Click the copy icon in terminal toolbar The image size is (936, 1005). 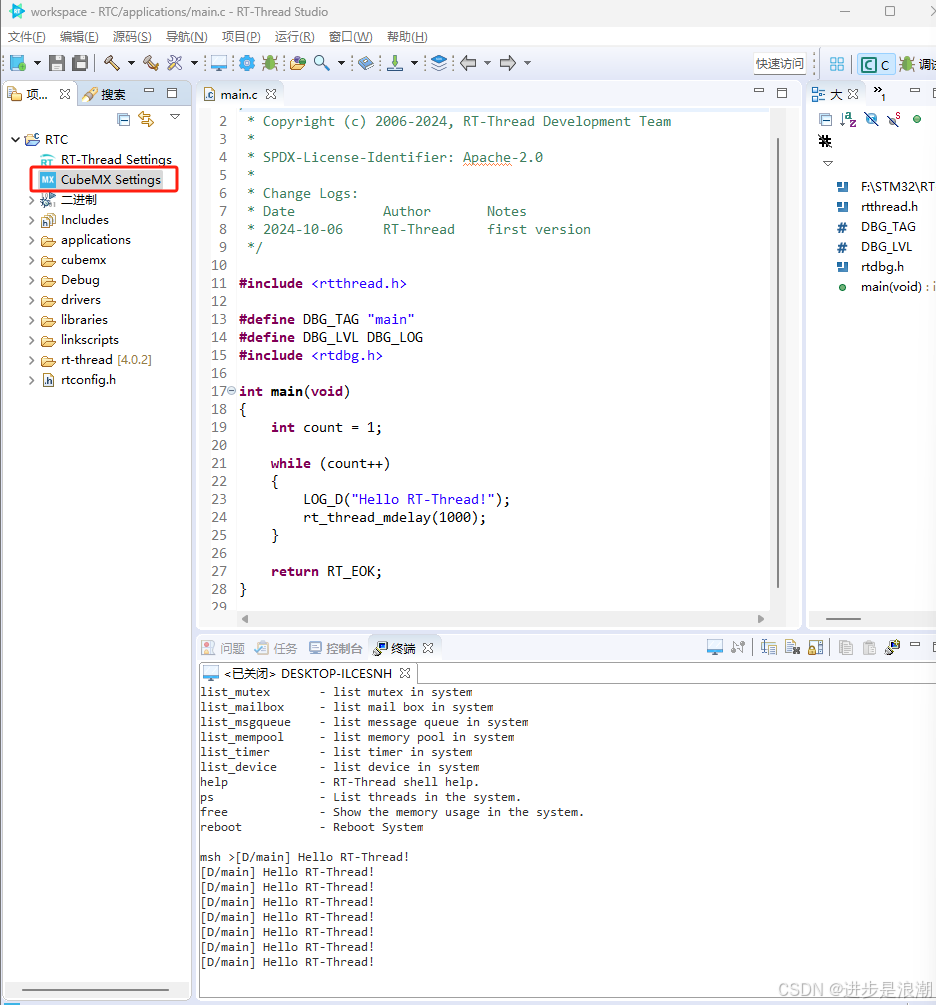(847, 648)
